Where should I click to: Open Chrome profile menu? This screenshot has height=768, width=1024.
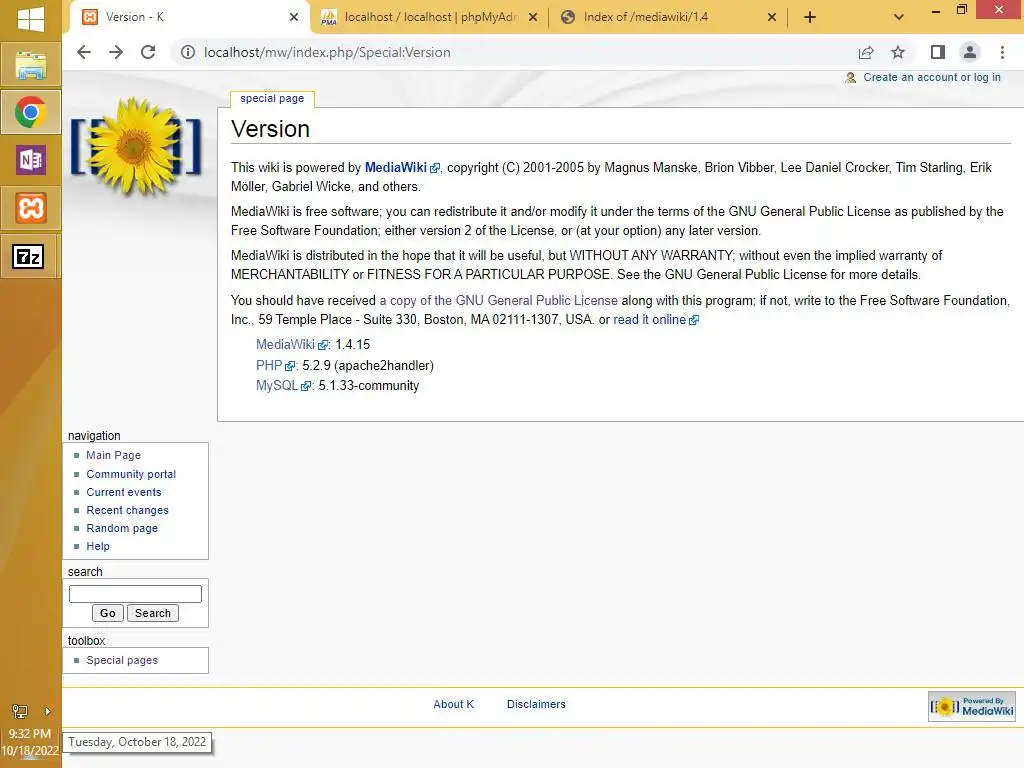point(970,52)
